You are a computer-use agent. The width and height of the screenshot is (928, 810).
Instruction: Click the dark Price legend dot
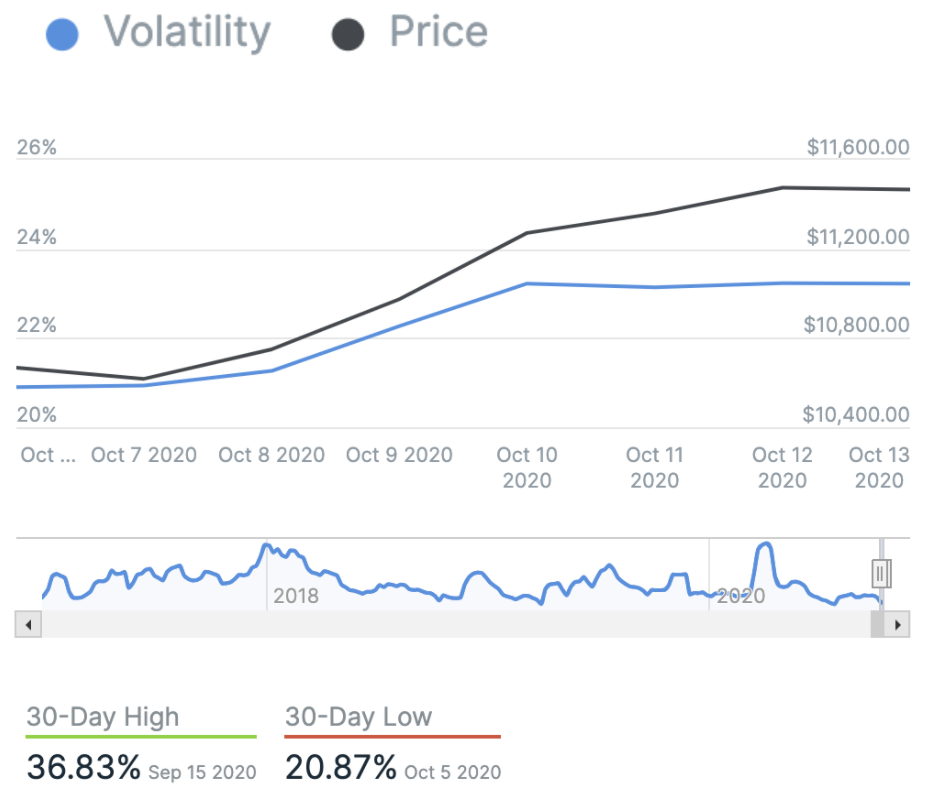click(347, 34)
